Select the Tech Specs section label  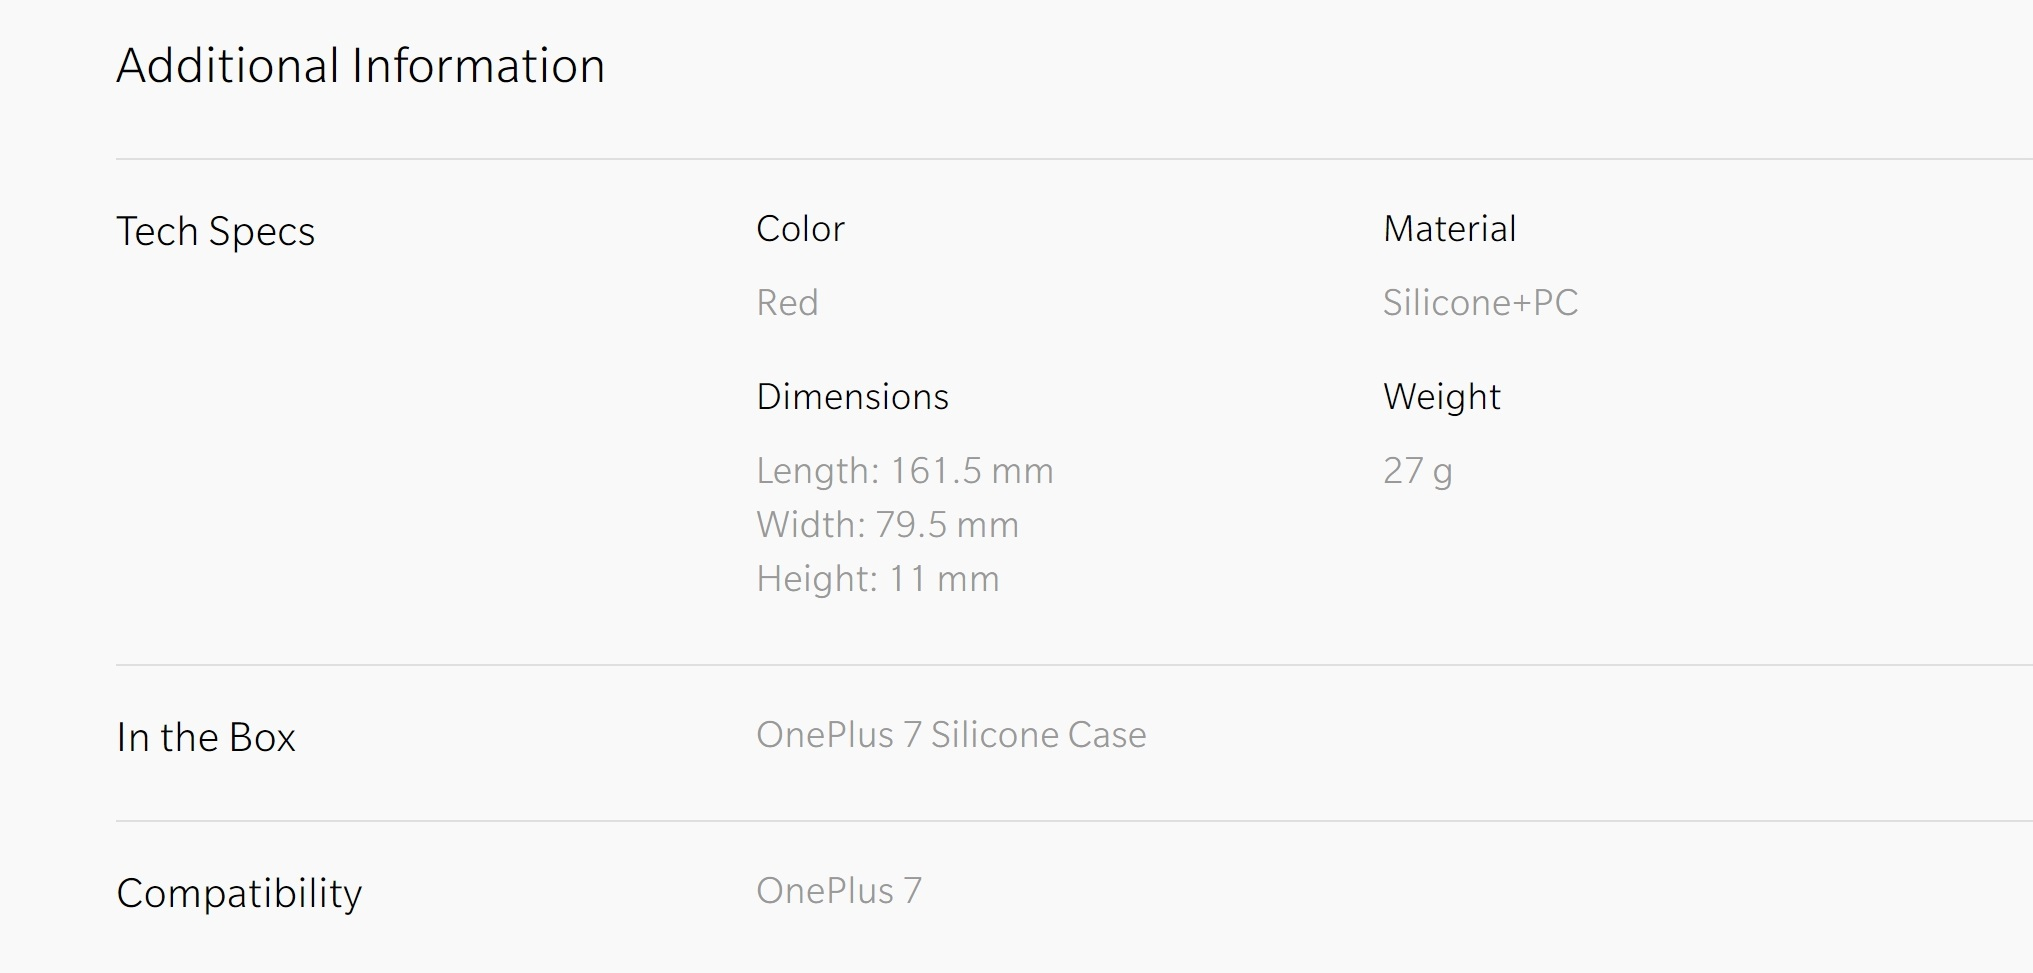pos(216,232)
